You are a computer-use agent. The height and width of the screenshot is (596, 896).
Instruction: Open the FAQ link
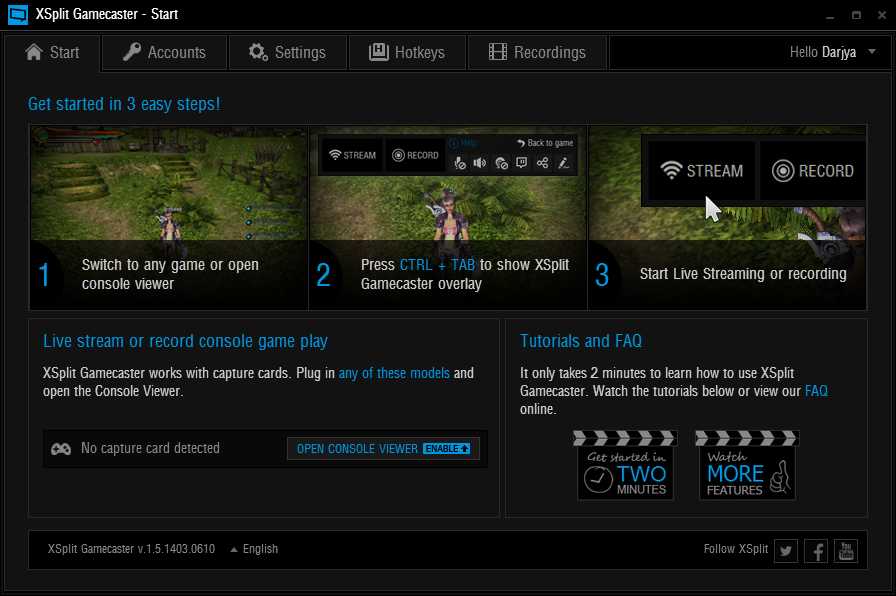(816, 391)
